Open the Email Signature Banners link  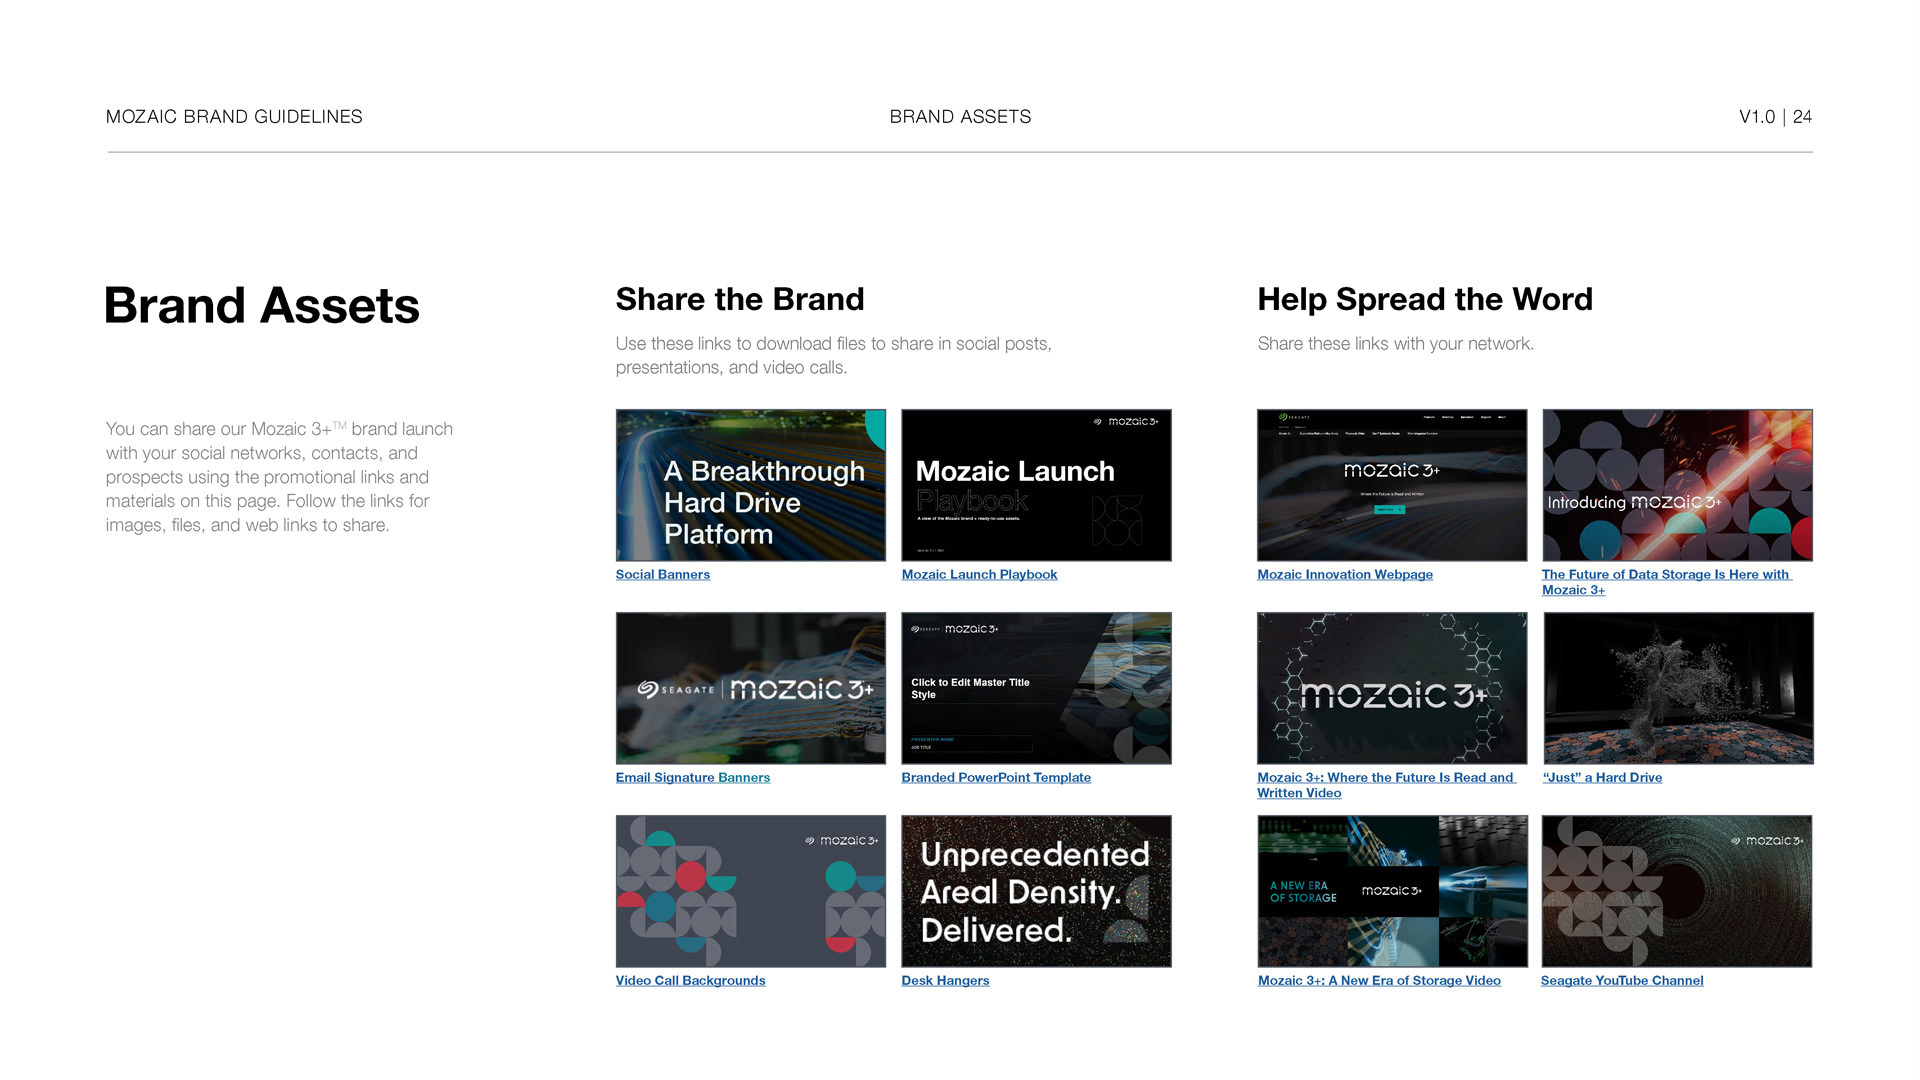[693, 777]
